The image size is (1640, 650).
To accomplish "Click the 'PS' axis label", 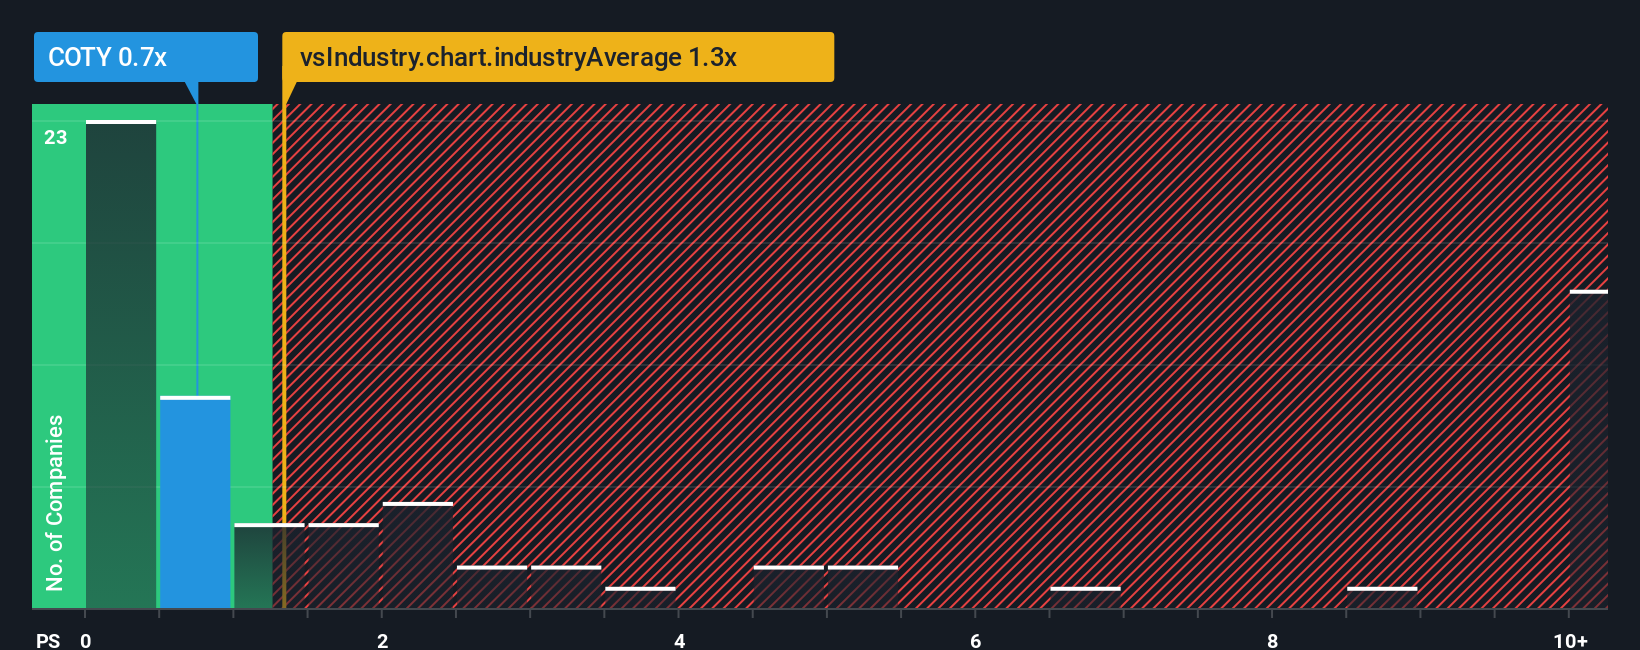I will click(48, 641).
